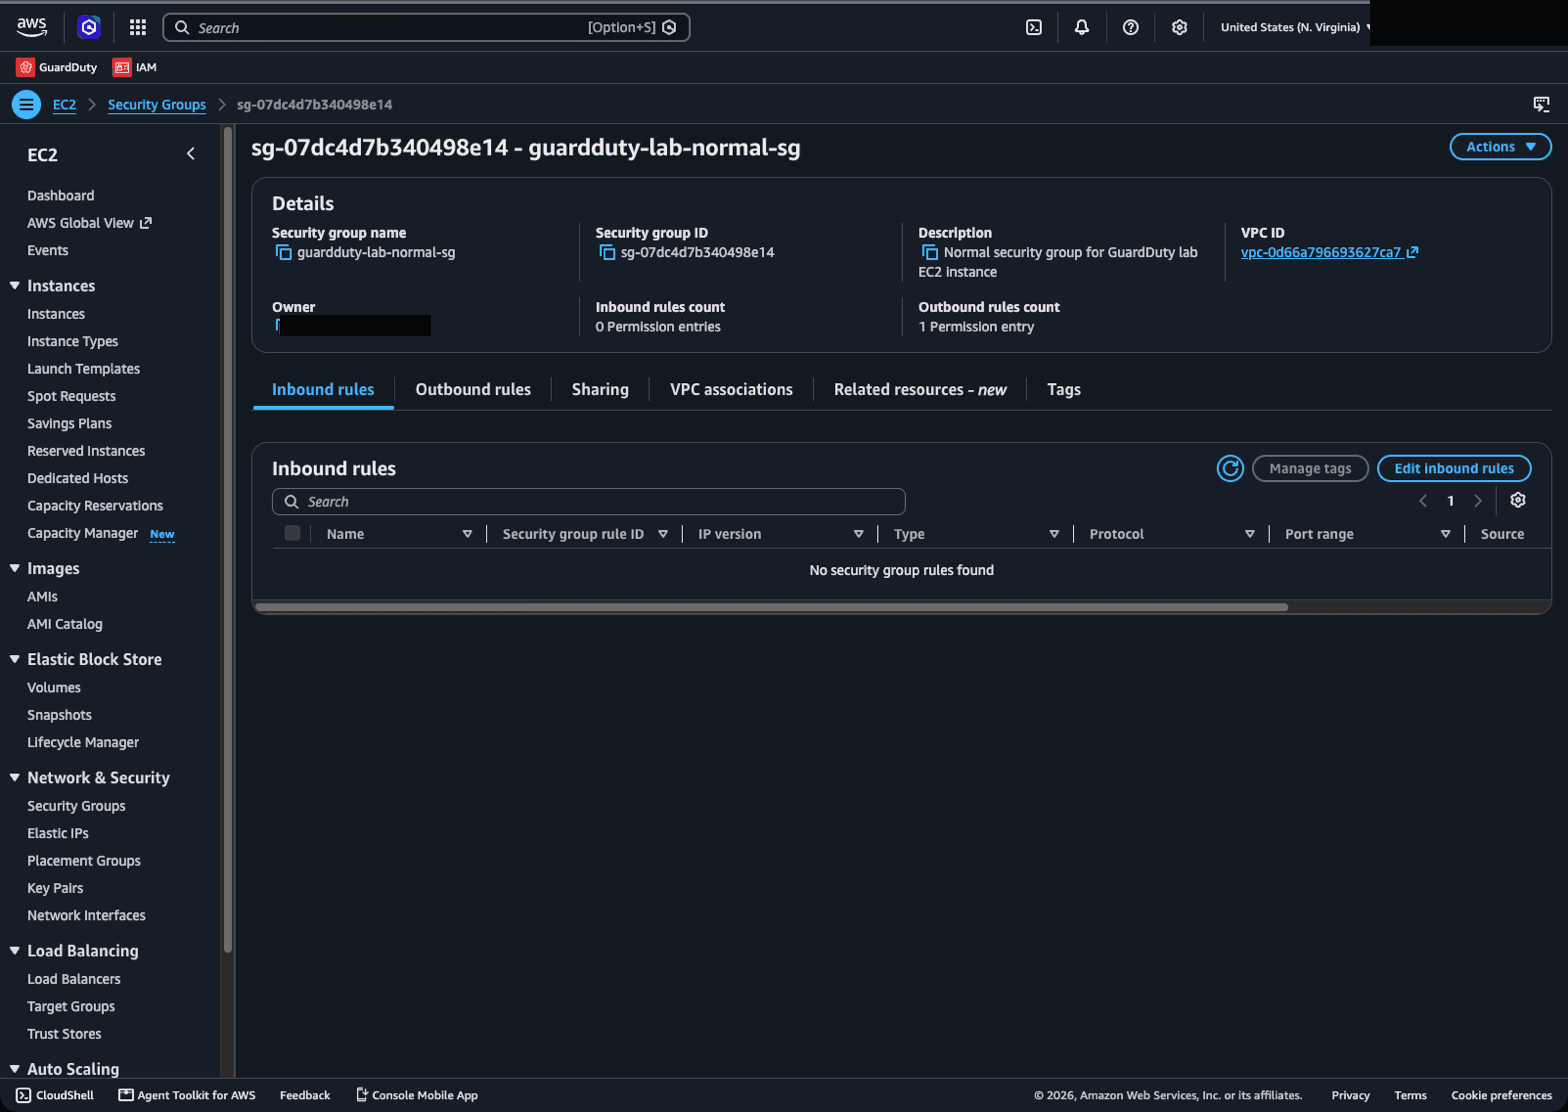Open the AWS home logo
1568x1112 pixels.
click(32, 27)
